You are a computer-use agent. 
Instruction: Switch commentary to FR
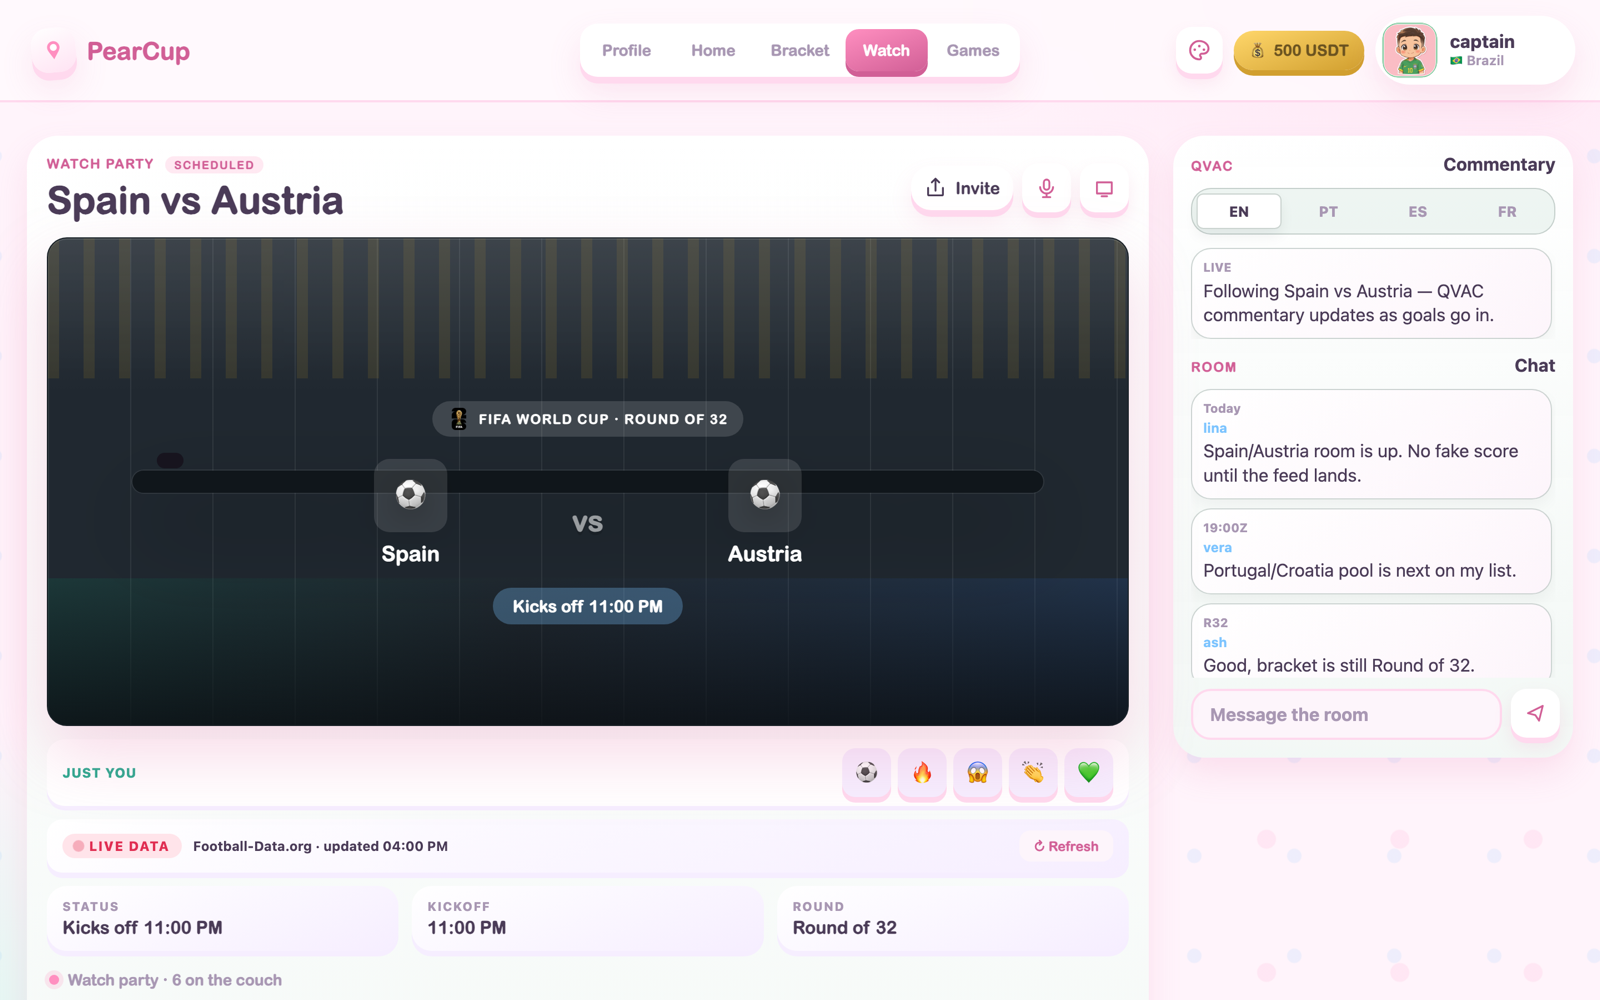(1507, 212)
